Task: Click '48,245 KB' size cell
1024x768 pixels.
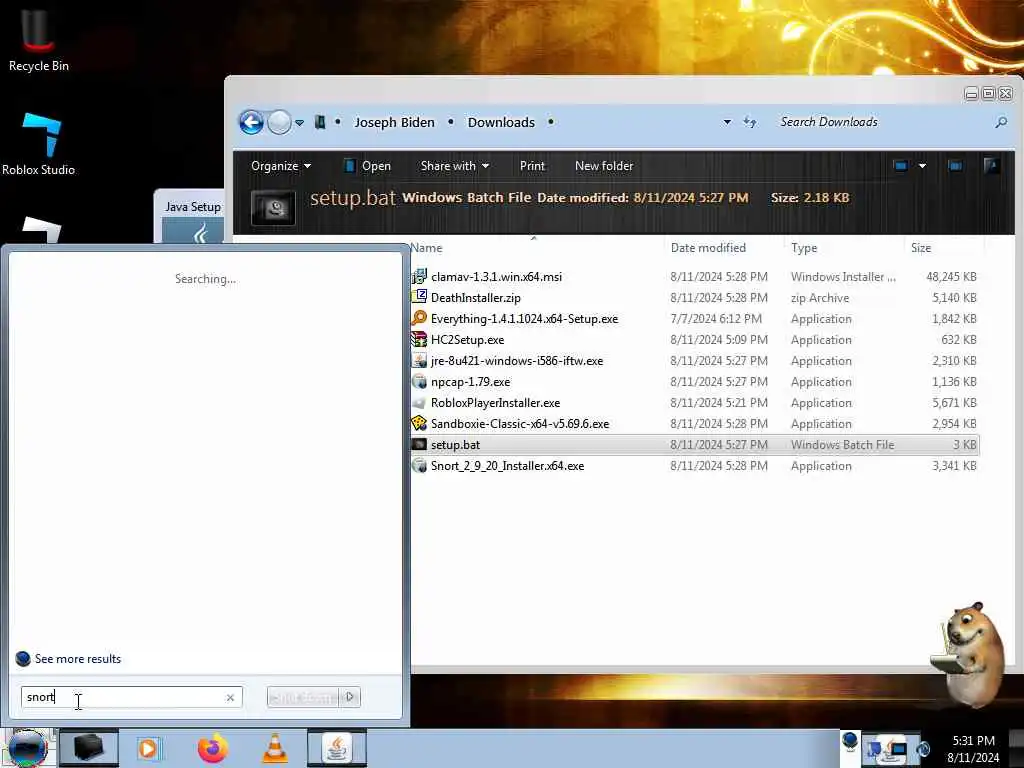Action: click(x=951, y=277)
